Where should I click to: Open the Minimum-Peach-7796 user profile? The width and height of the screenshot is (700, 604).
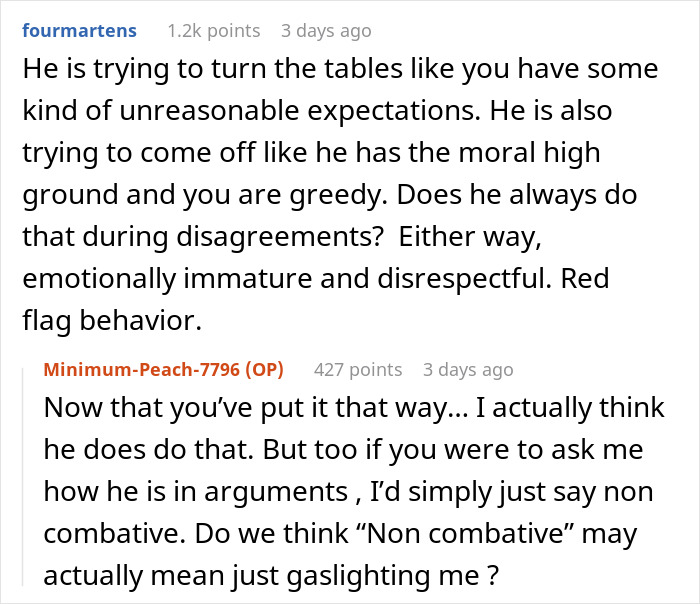142,370
